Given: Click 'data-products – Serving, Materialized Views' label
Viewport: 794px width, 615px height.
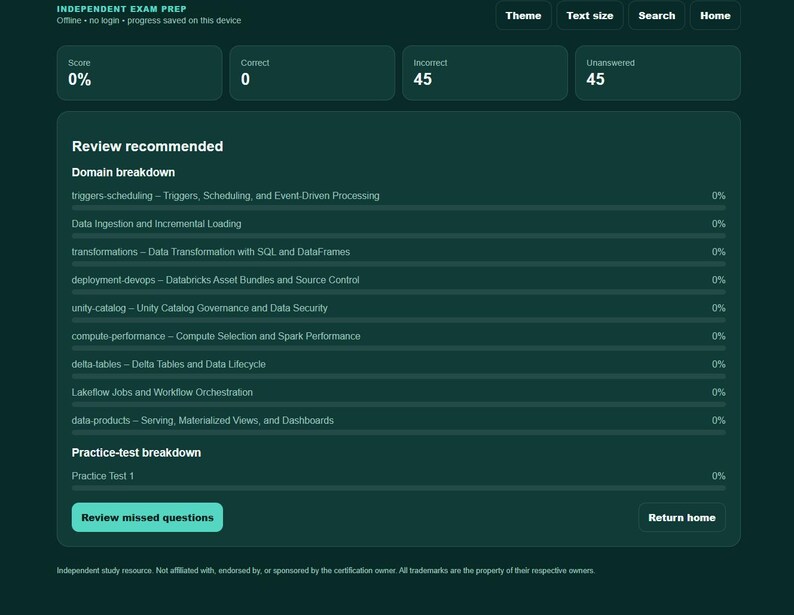Looking at the screenshot, I should click(203, 420).
